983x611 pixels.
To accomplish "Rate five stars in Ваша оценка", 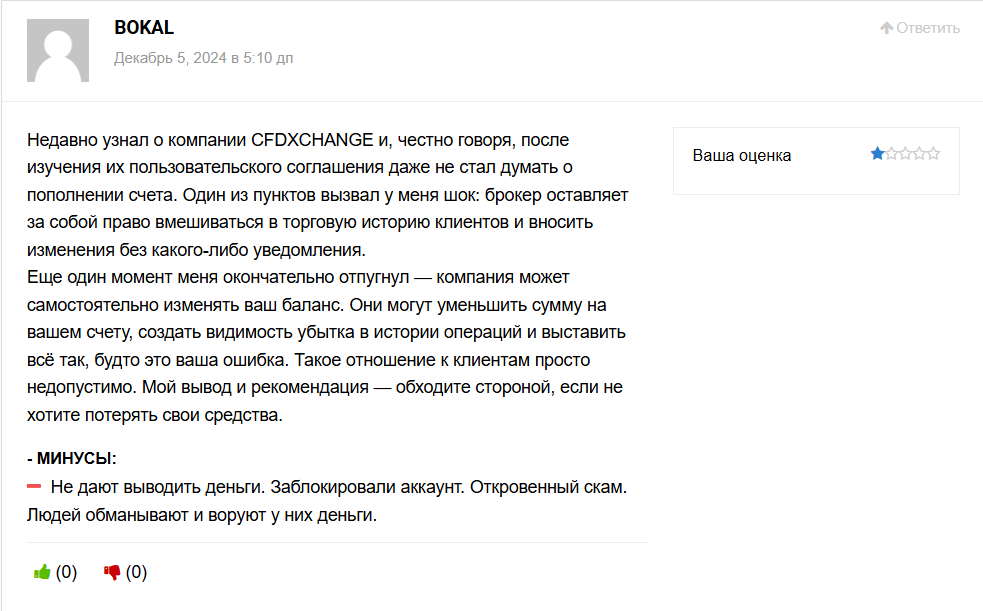I will tap(933, 154).
